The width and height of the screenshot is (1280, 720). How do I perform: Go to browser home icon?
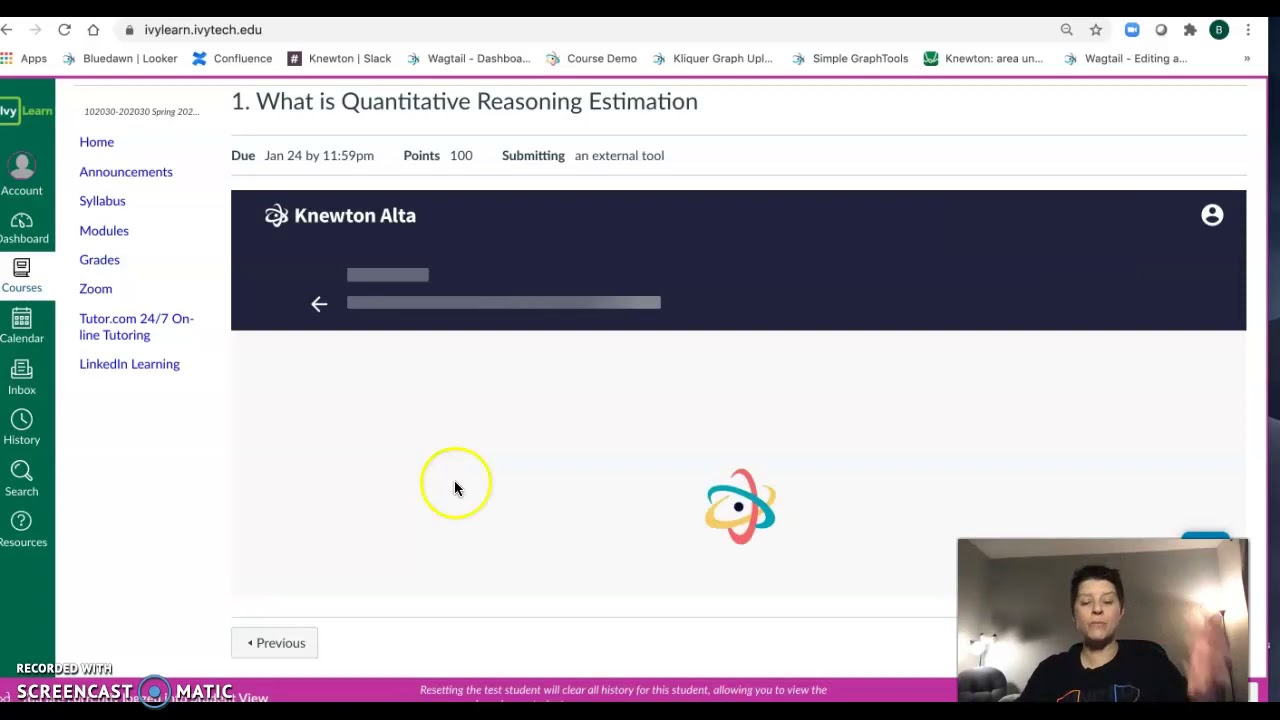pyautogui.click(x=93, y=30)
